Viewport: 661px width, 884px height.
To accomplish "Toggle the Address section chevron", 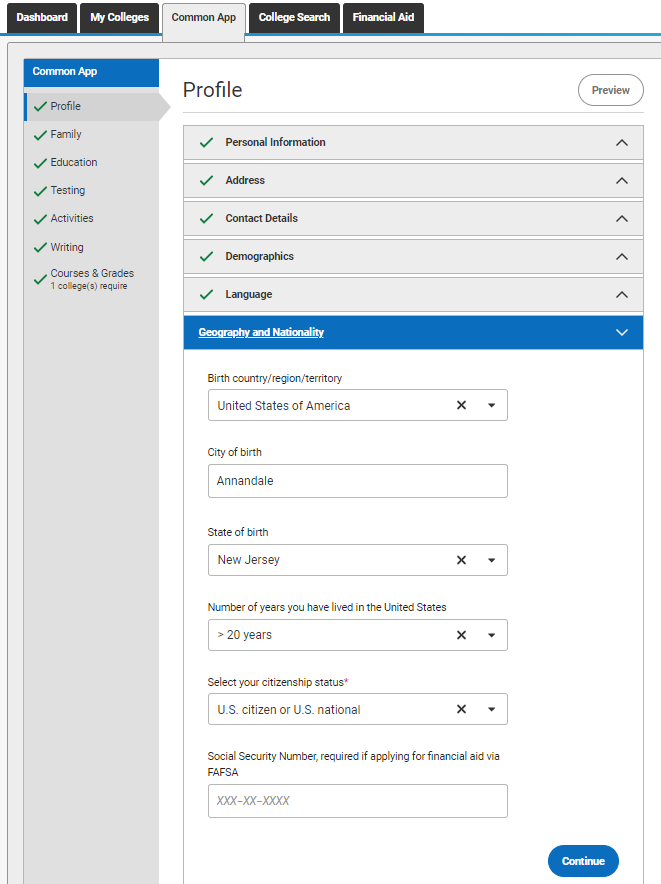I will coord(622,180).
